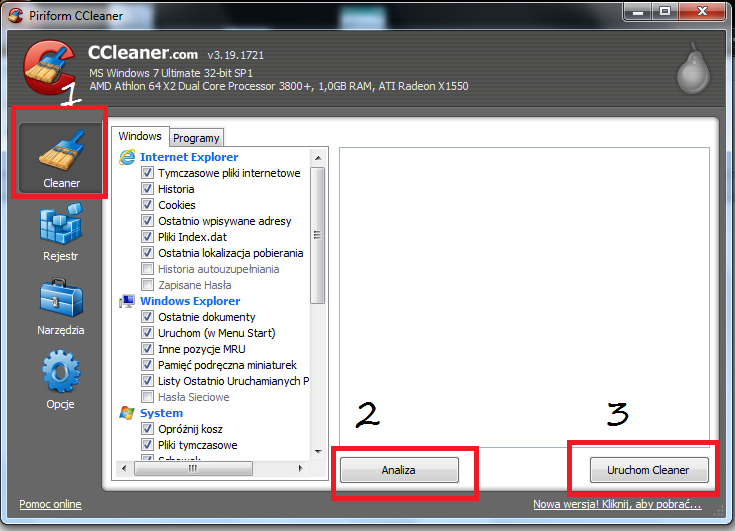Click list scroll down arrow

pos(318,452)
